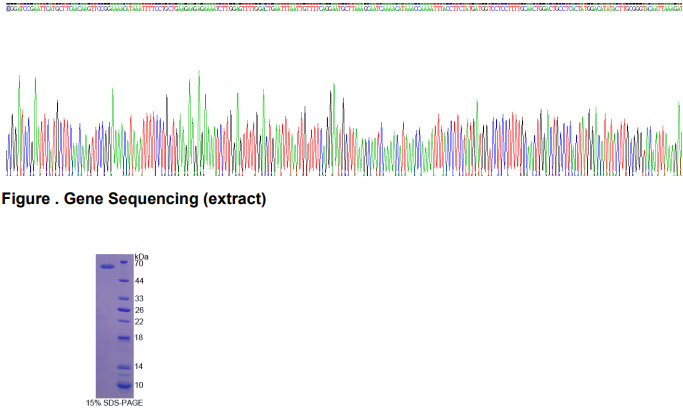
Task: Click the "Figure . Gene Sequencing (extract)" caption
Action: 134,199
